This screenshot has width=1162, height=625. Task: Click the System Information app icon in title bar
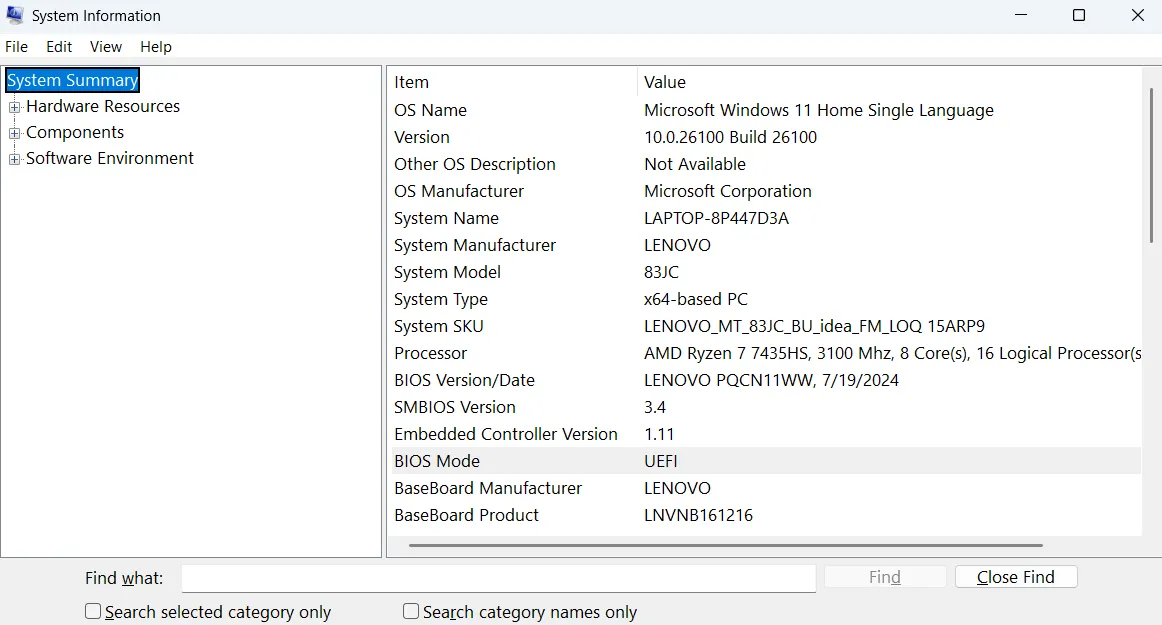point(15,16)
